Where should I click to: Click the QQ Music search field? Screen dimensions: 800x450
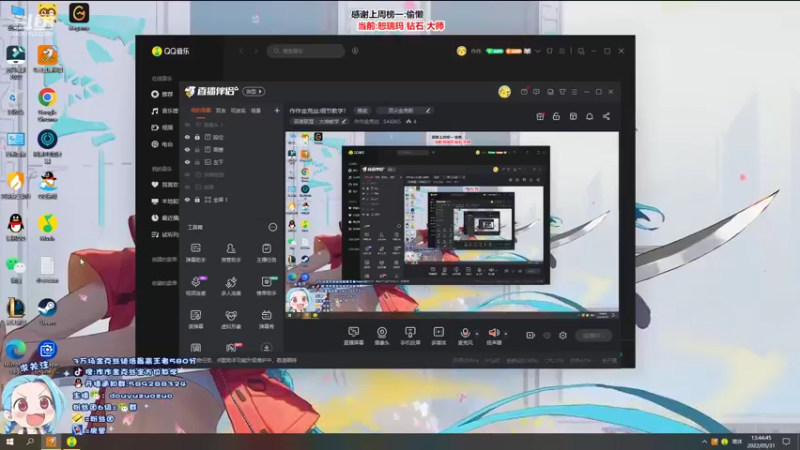(x=306, y=51)
